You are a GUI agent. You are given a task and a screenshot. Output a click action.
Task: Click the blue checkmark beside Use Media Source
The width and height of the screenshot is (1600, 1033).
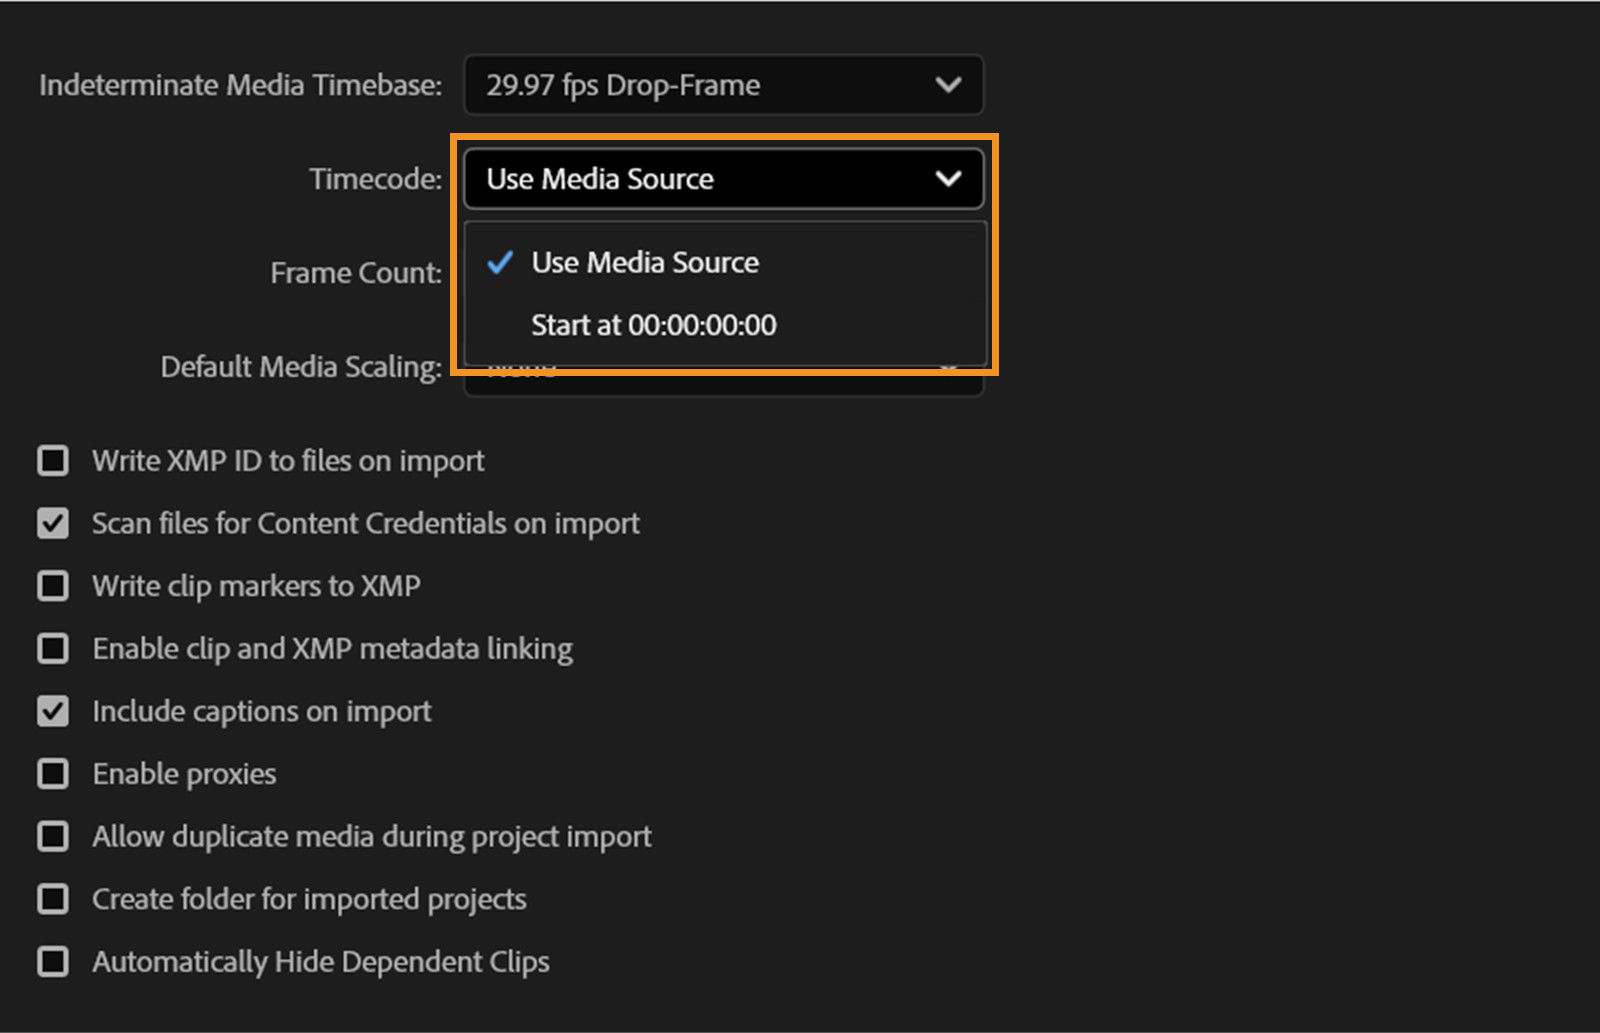(501, 263)
